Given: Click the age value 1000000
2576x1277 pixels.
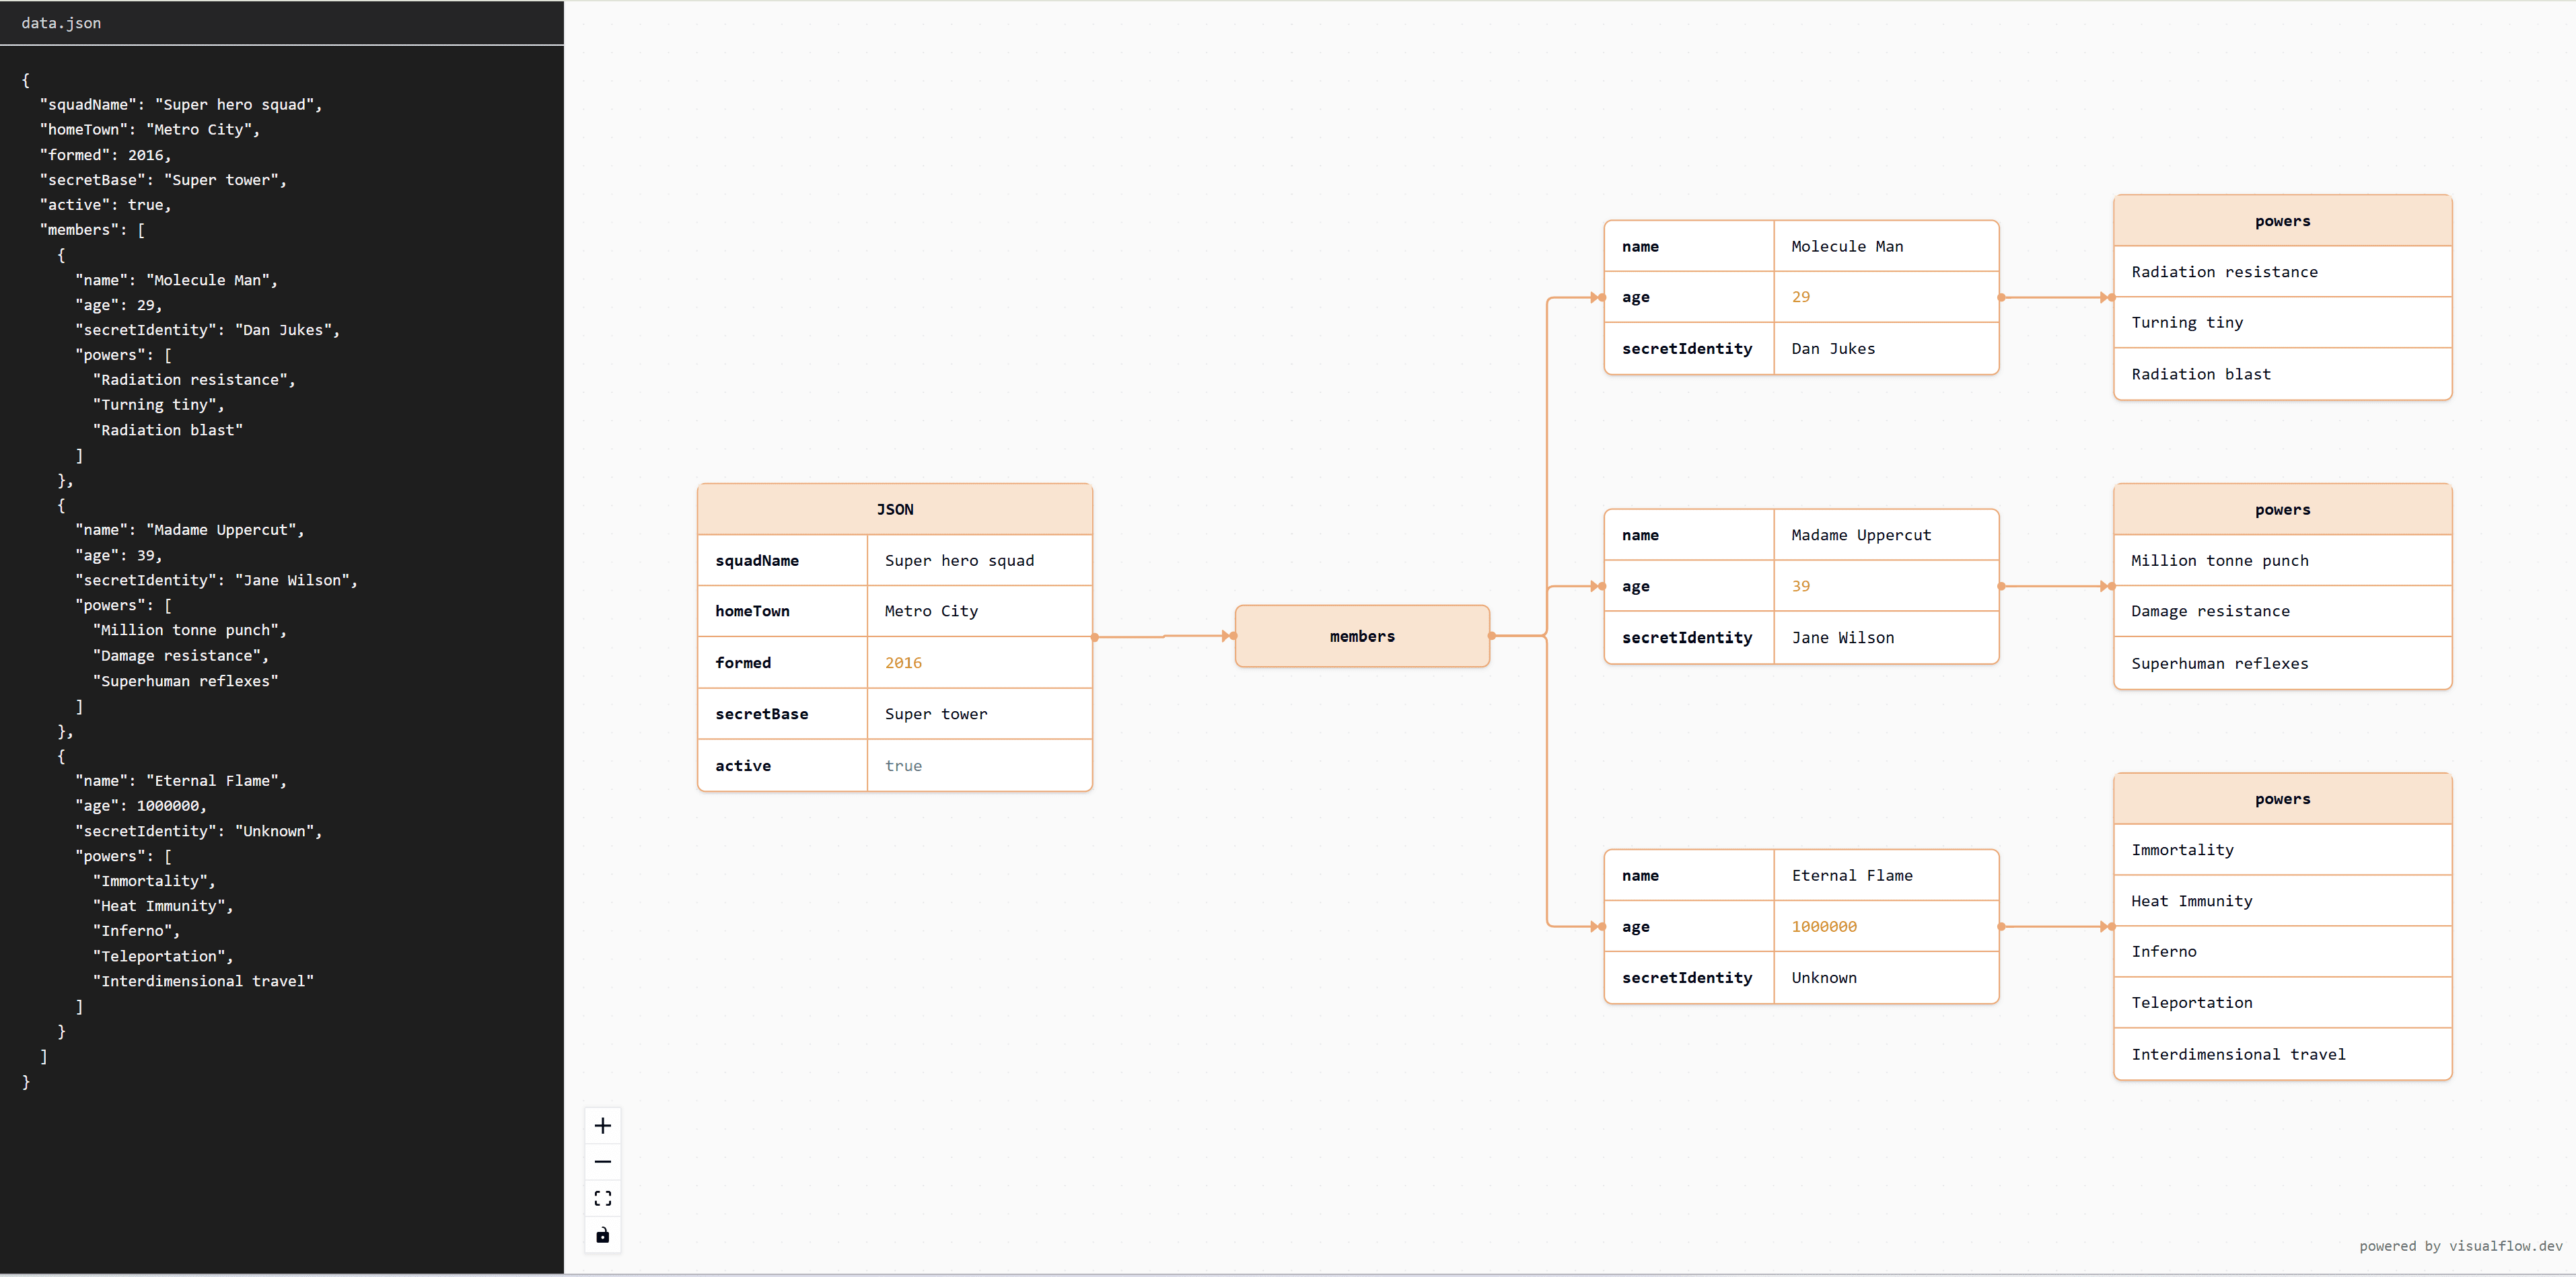Looking at the screenshot, I should pos(1886,926).
